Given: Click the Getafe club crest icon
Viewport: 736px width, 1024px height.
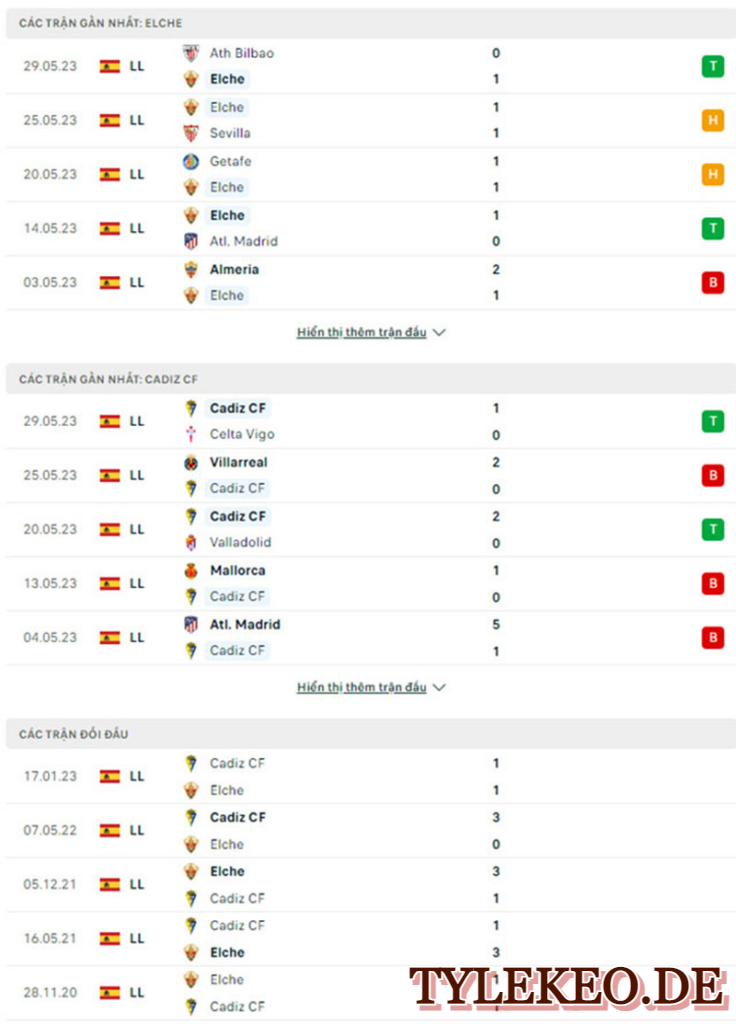Looking at the screenshot, I should tap(190, 161).
